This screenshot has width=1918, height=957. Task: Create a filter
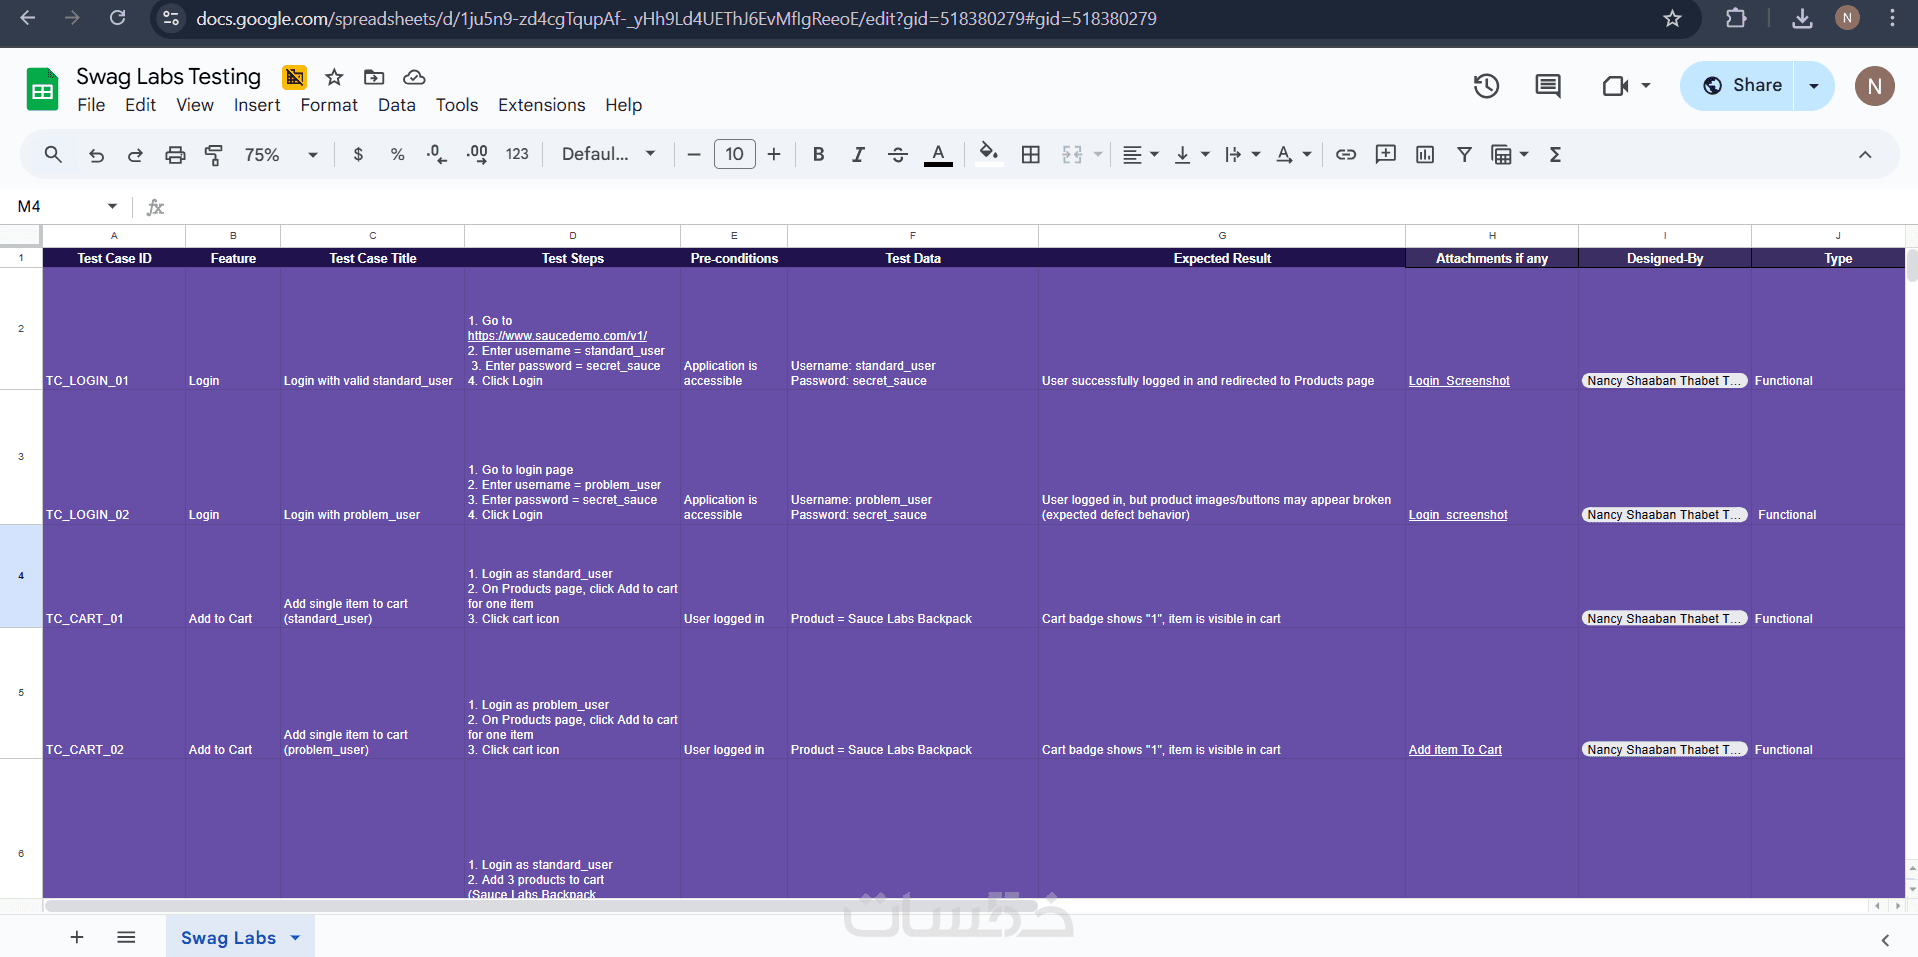tap(1465, 154)
